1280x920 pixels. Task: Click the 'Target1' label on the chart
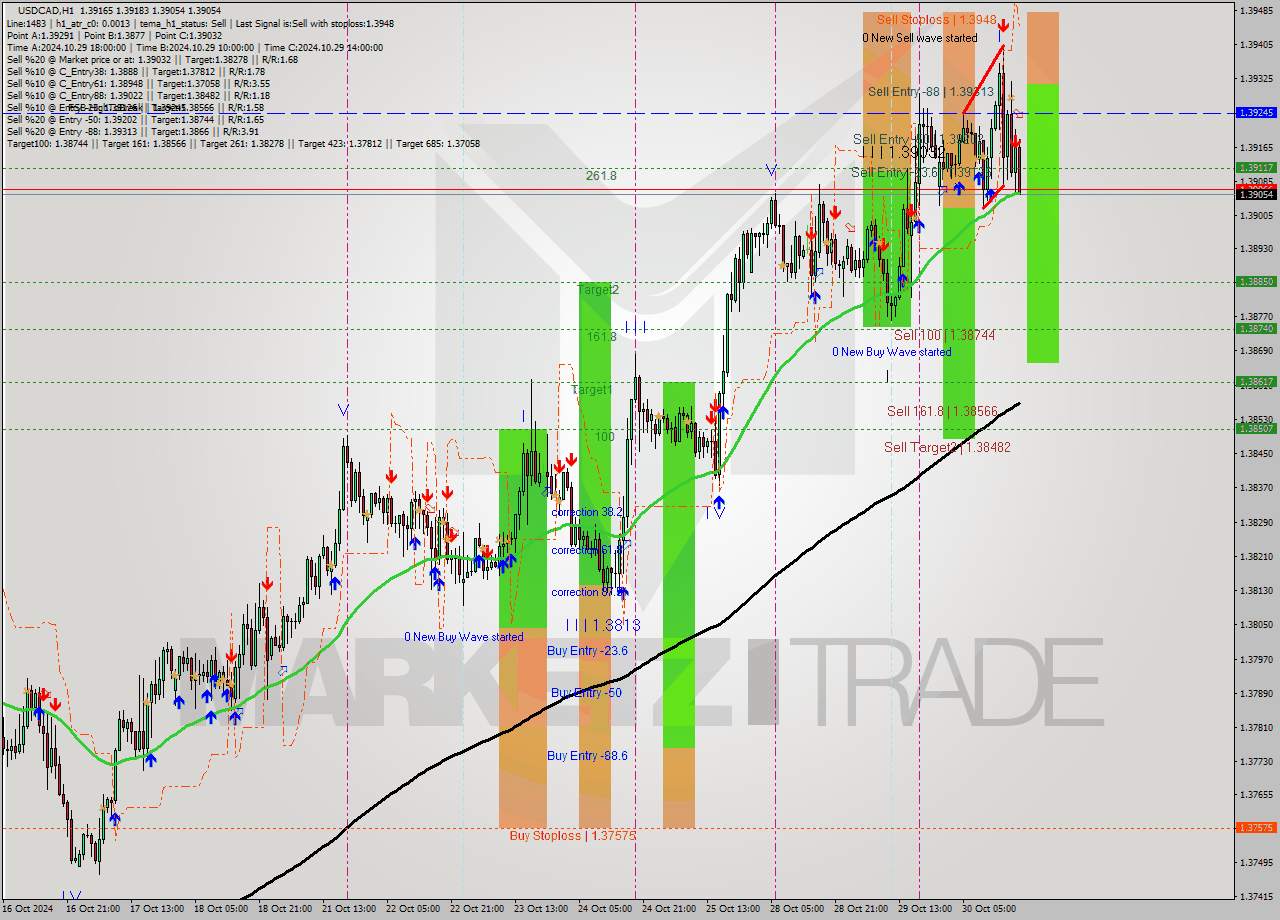point(592,389)
